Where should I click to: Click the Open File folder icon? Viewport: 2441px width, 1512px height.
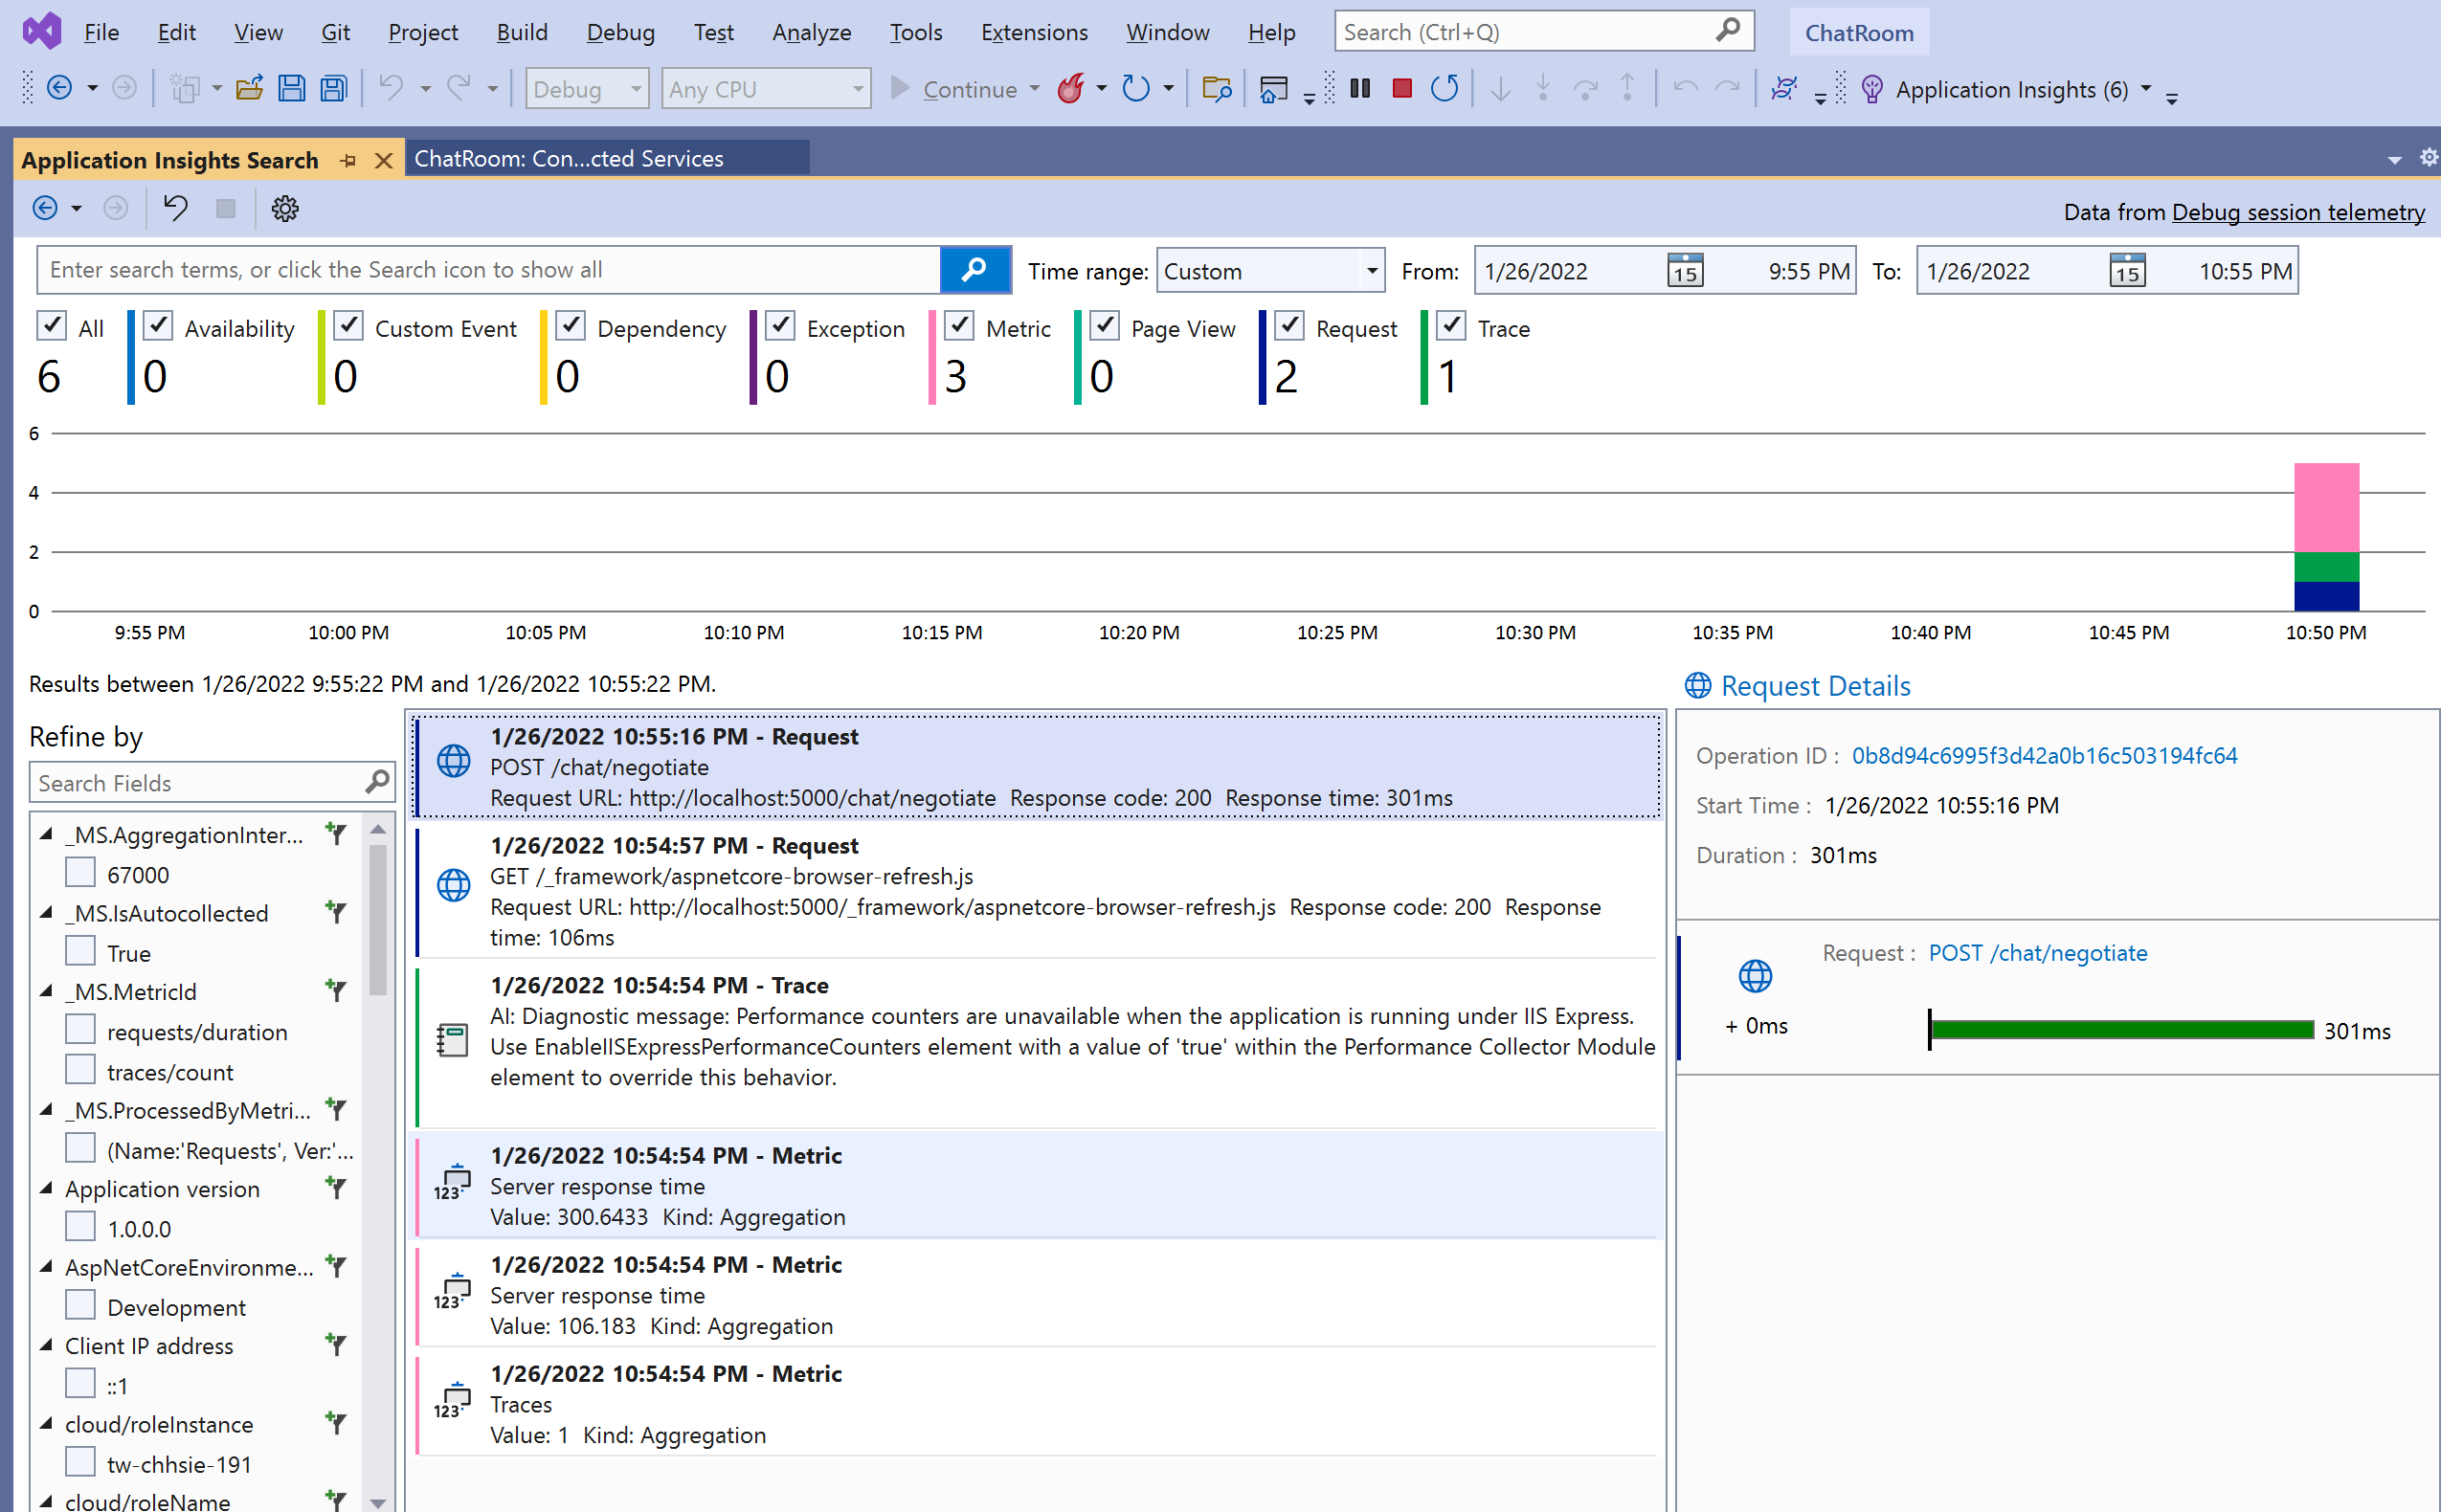[249, 89]
